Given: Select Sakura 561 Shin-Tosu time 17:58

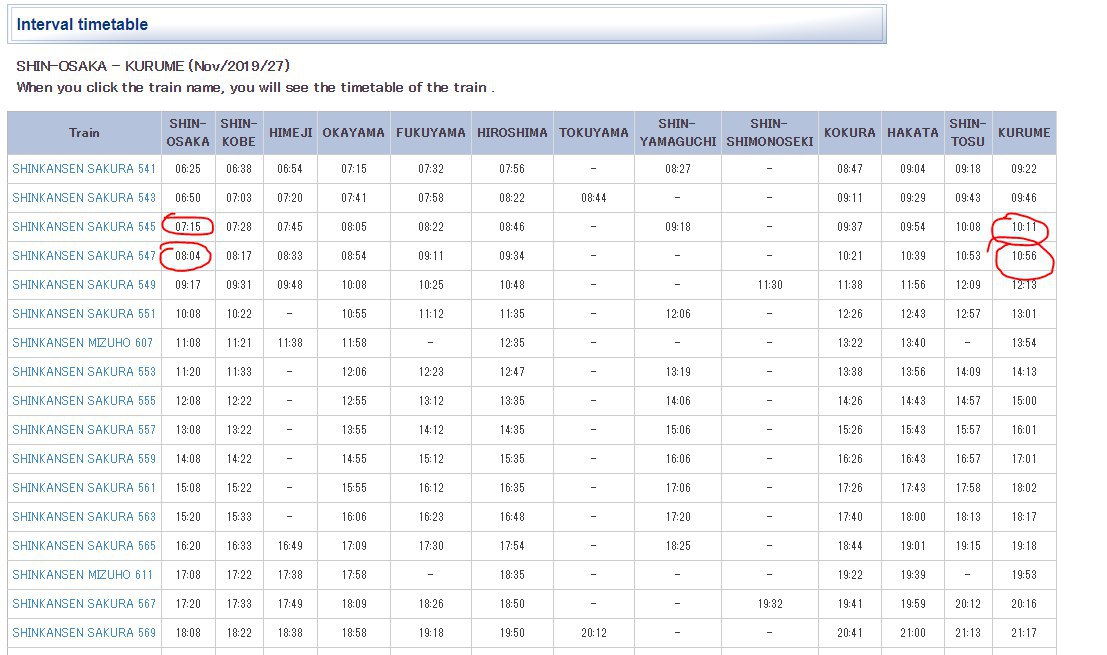Looking at the screenshot, I should (968, 487).
